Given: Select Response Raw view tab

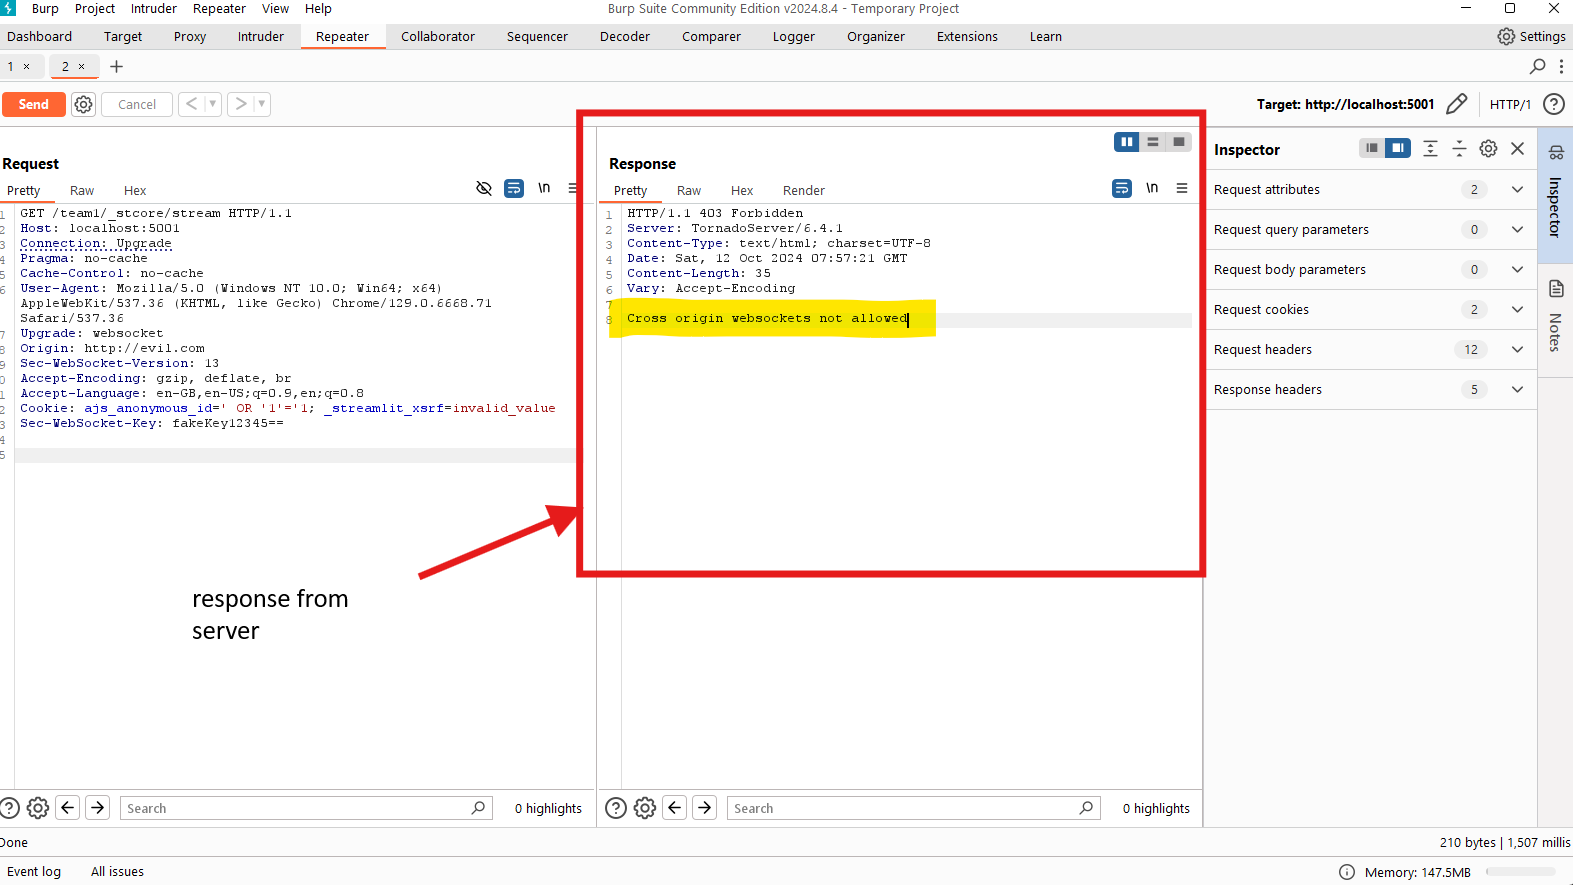Looking at the screenshot, I should tap(689, 190).
